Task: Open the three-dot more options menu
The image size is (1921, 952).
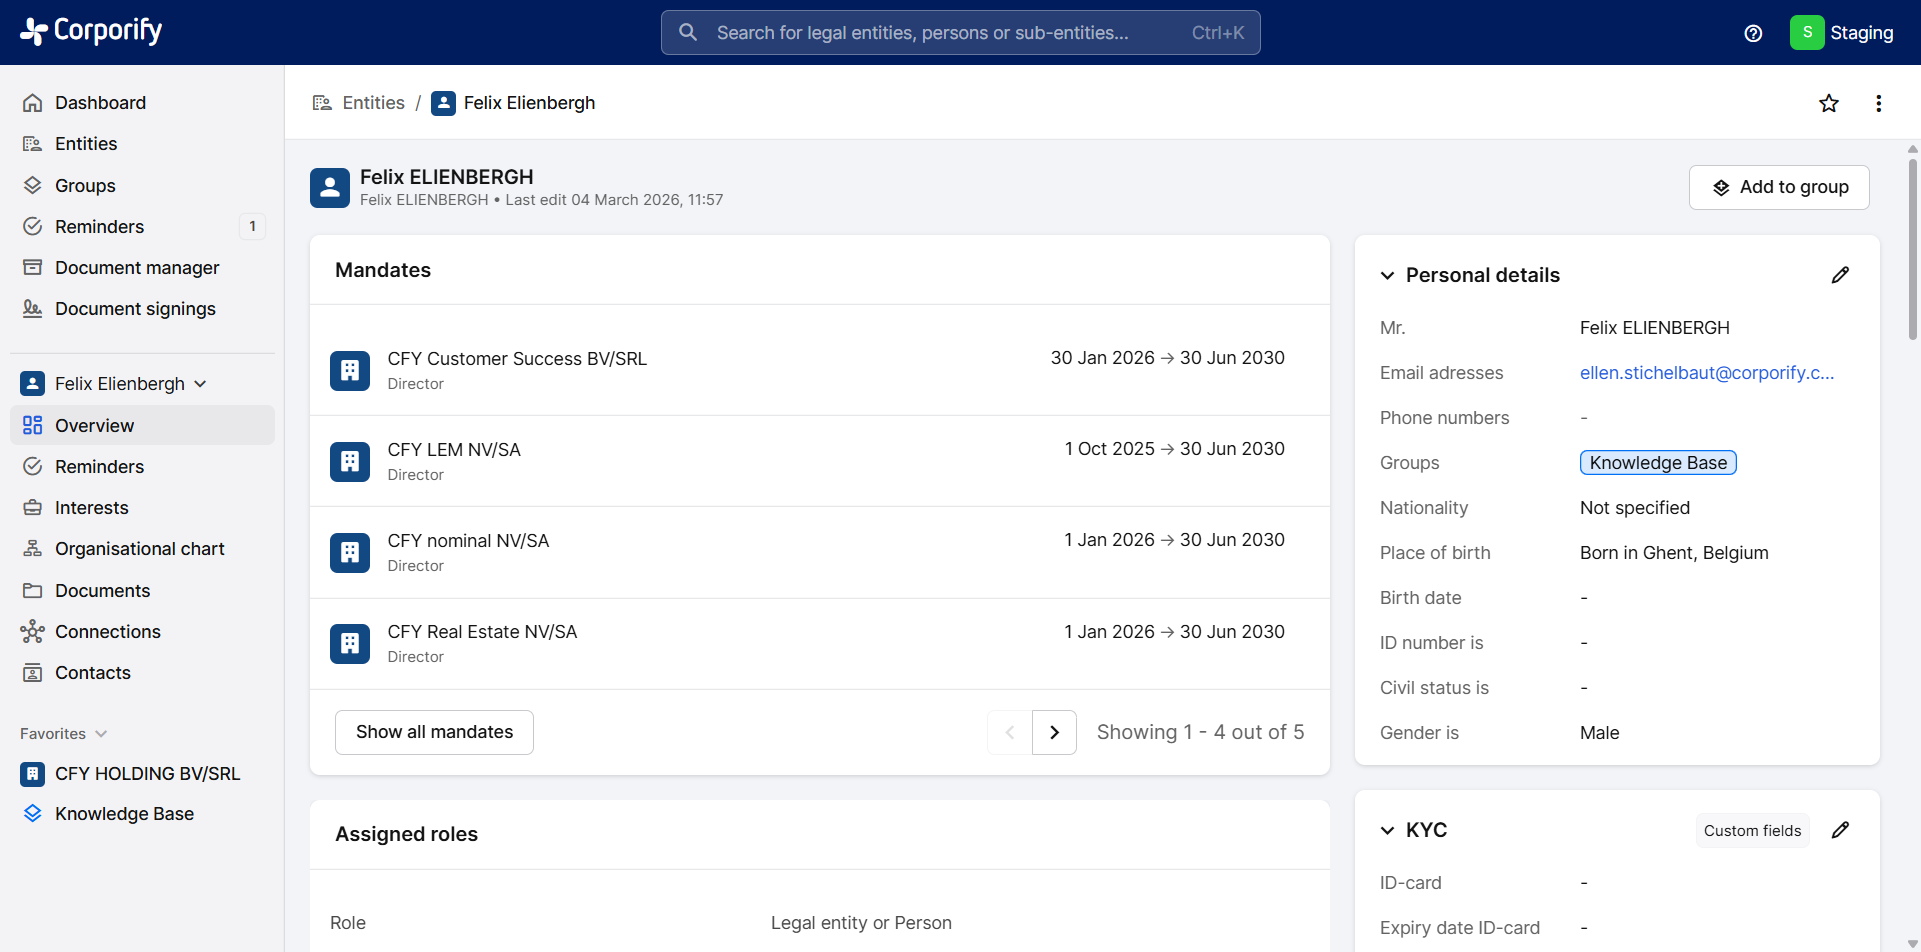Action: 1878,103
